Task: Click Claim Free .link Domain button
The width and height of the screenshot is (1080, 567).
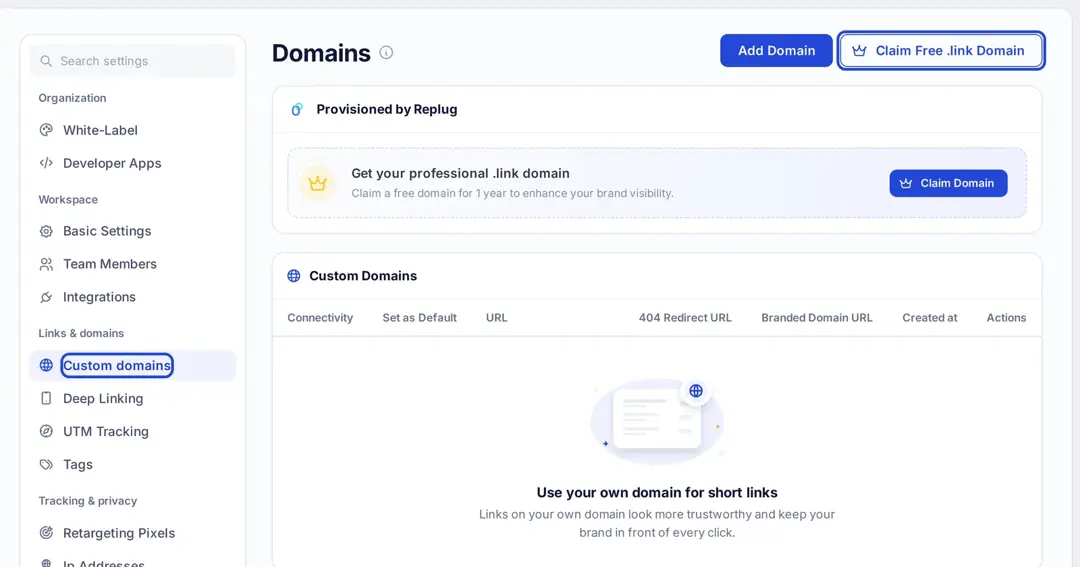Action: (941, 50)
